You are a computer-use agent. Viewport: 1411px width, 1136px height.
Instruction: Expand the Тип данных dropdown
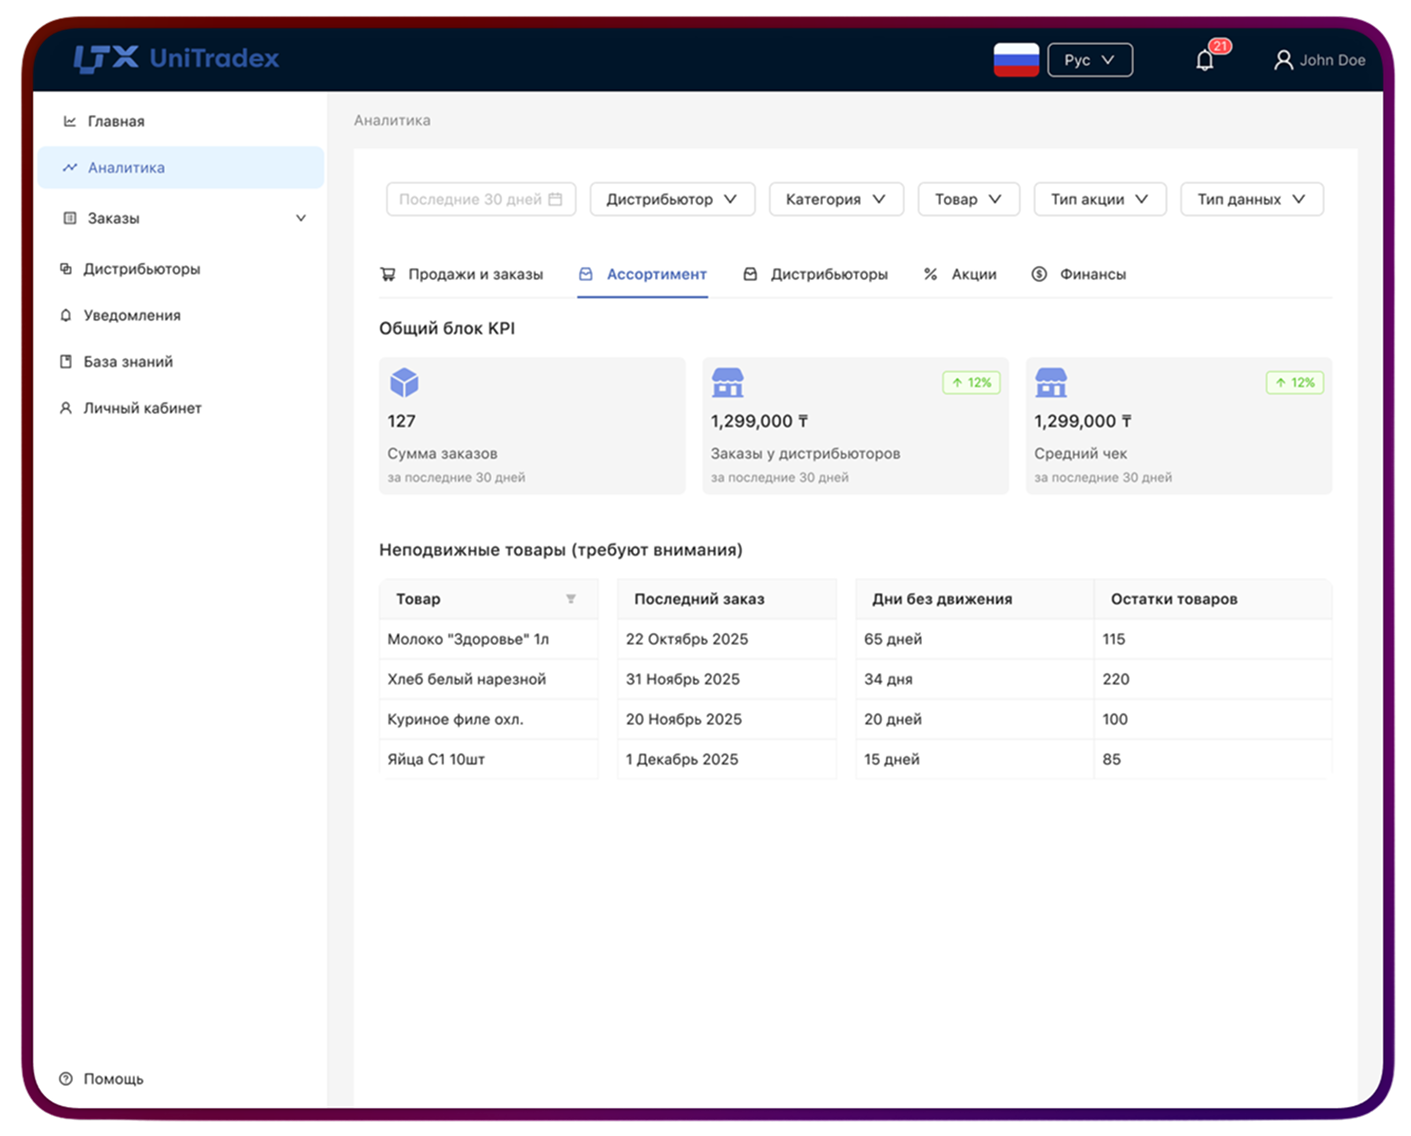(x=1251, y=199)
